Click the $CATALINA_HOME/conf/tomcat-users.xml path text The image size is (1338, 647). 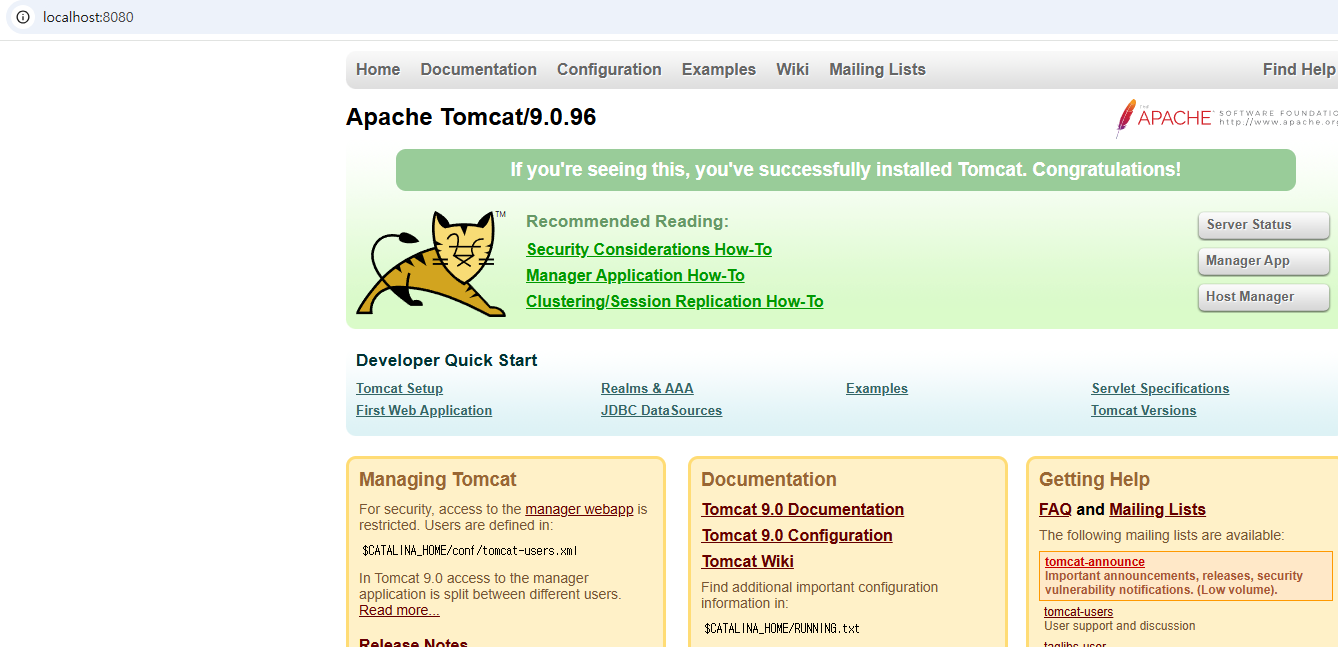tap(469, 550)
